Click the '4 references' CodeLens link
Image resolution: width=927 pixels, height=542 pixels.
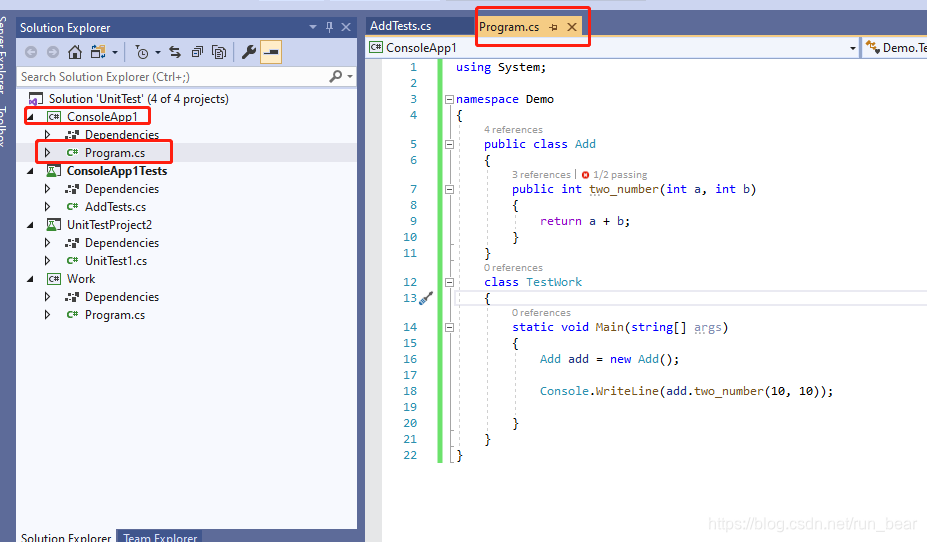513,129
